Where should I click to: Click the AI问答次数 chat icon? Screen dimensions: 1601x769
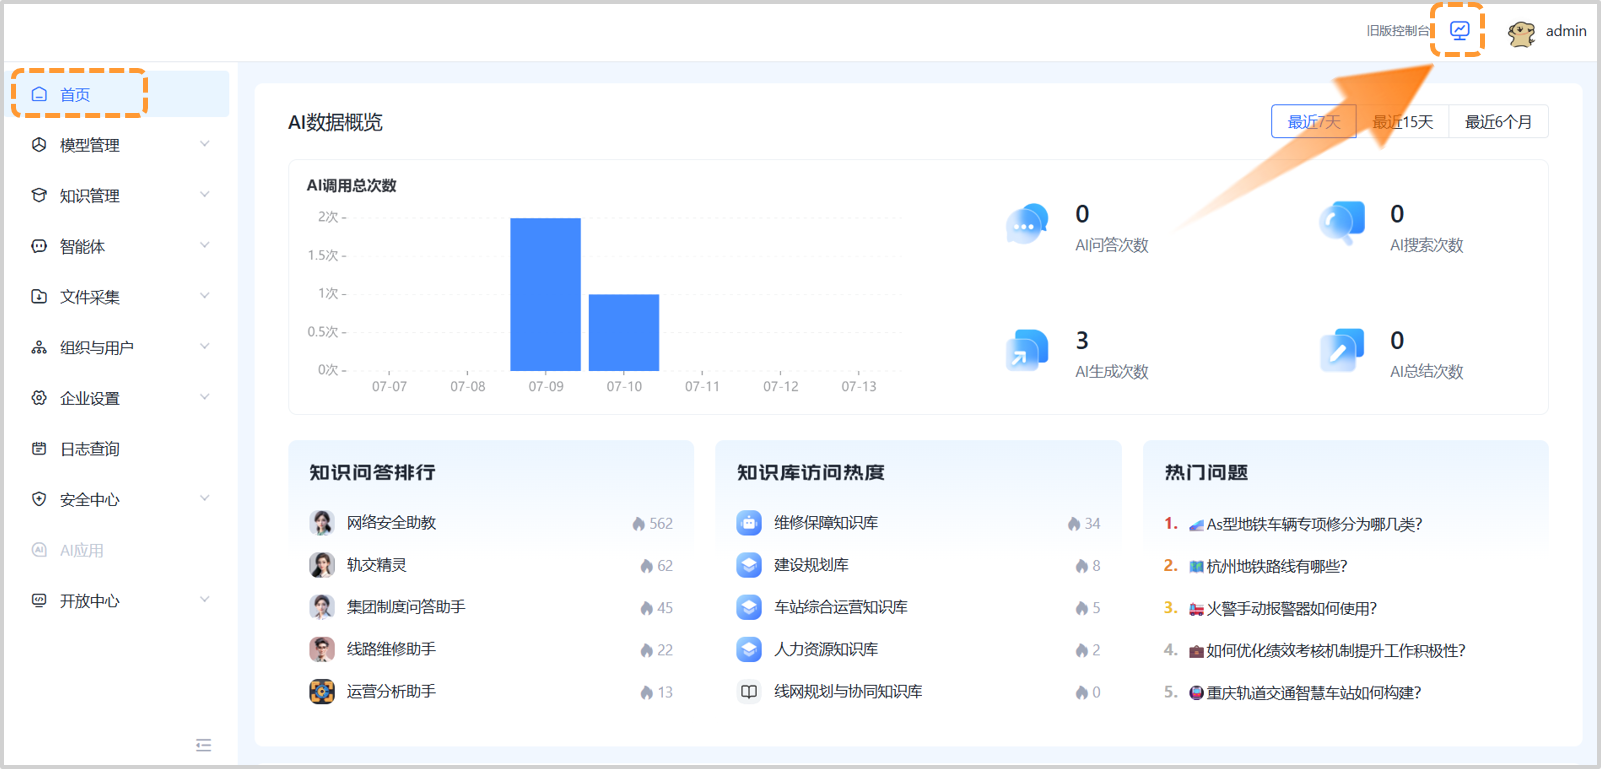pyautogui.click(x=1027, y=224)
